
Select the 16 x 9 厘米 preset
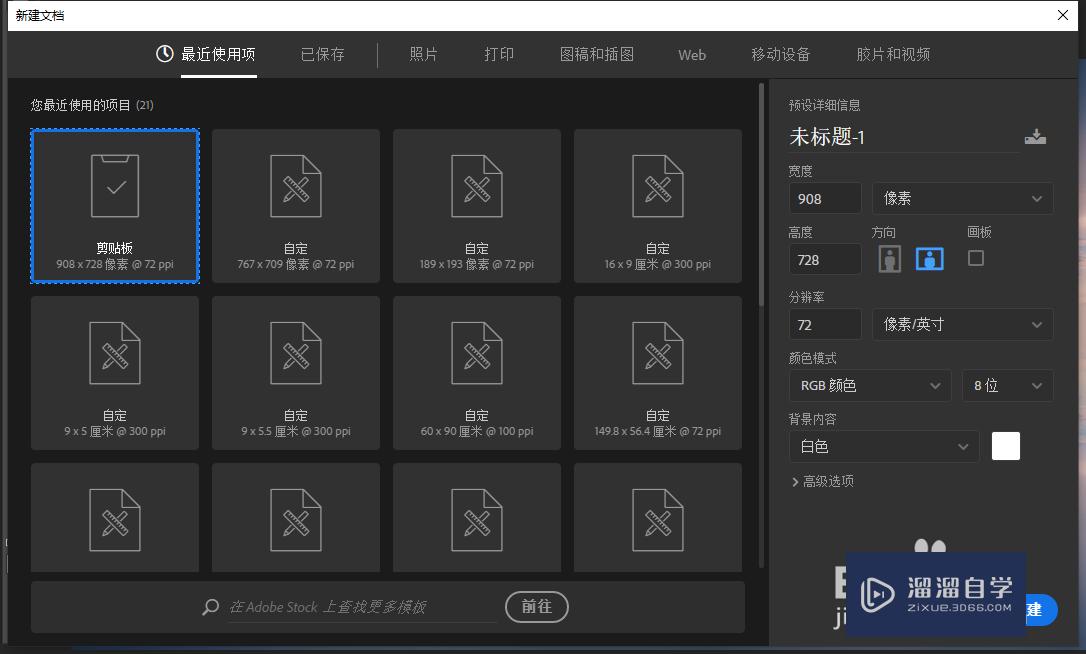click(x=657, y=205)
